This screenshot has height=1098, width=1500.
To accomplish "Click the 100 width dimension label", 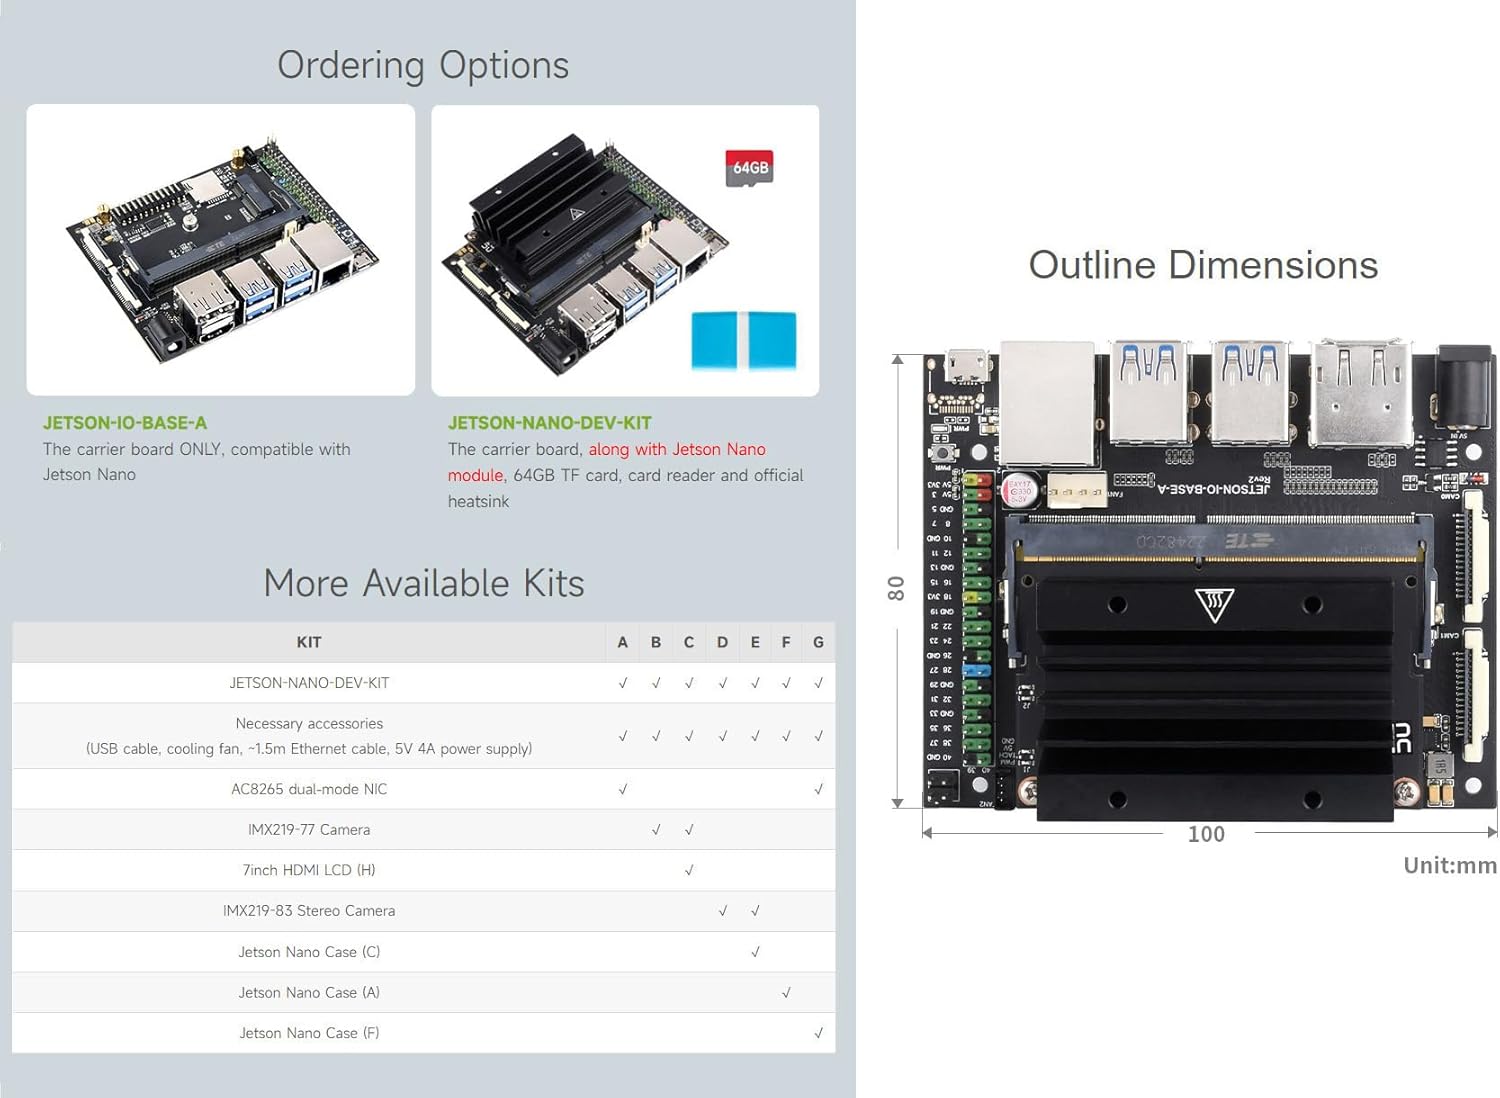I will [x=1206, y=834].
